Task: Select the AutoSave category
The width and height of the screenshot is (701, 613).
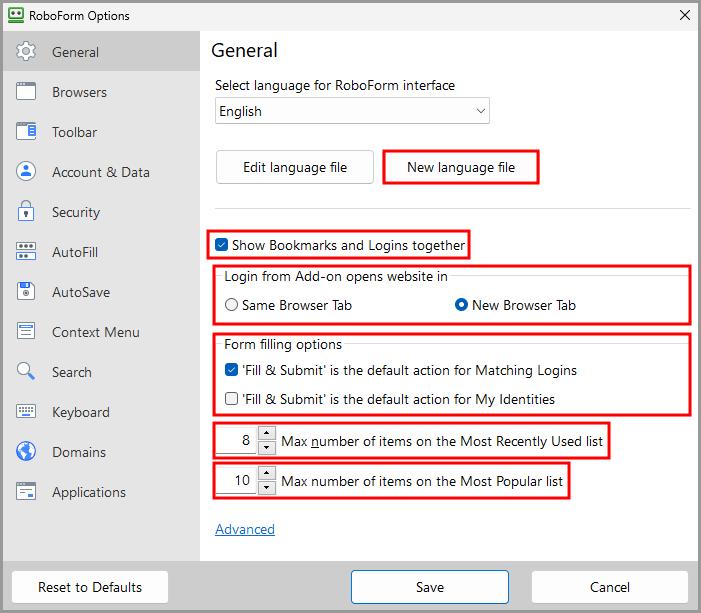Action: click(x=101, y=292)
